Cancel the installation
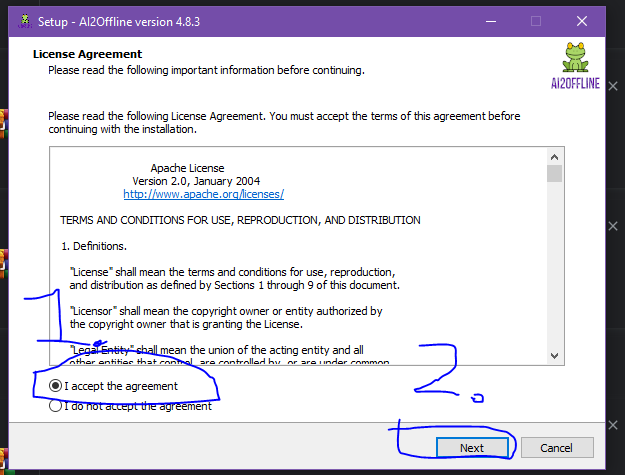The height and width of the screenshot is (475, 625). coord(555,448)
